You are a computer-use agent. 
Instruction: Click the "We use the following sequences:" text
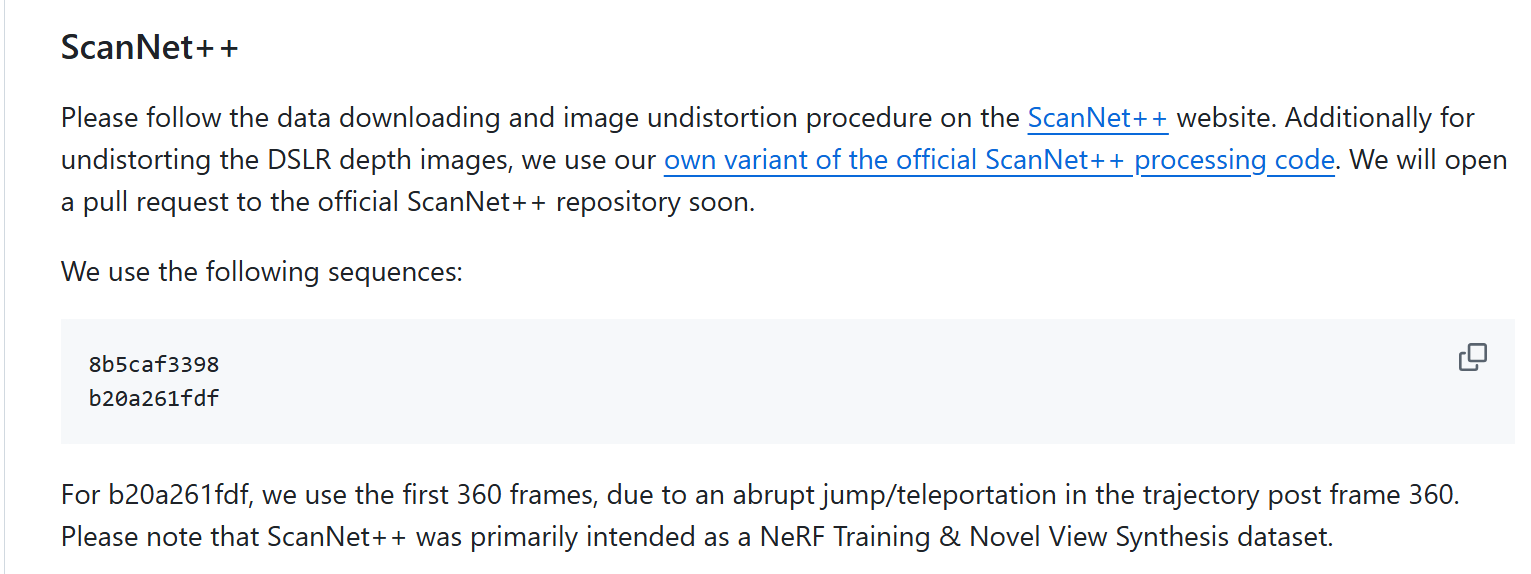pos(262,271)
